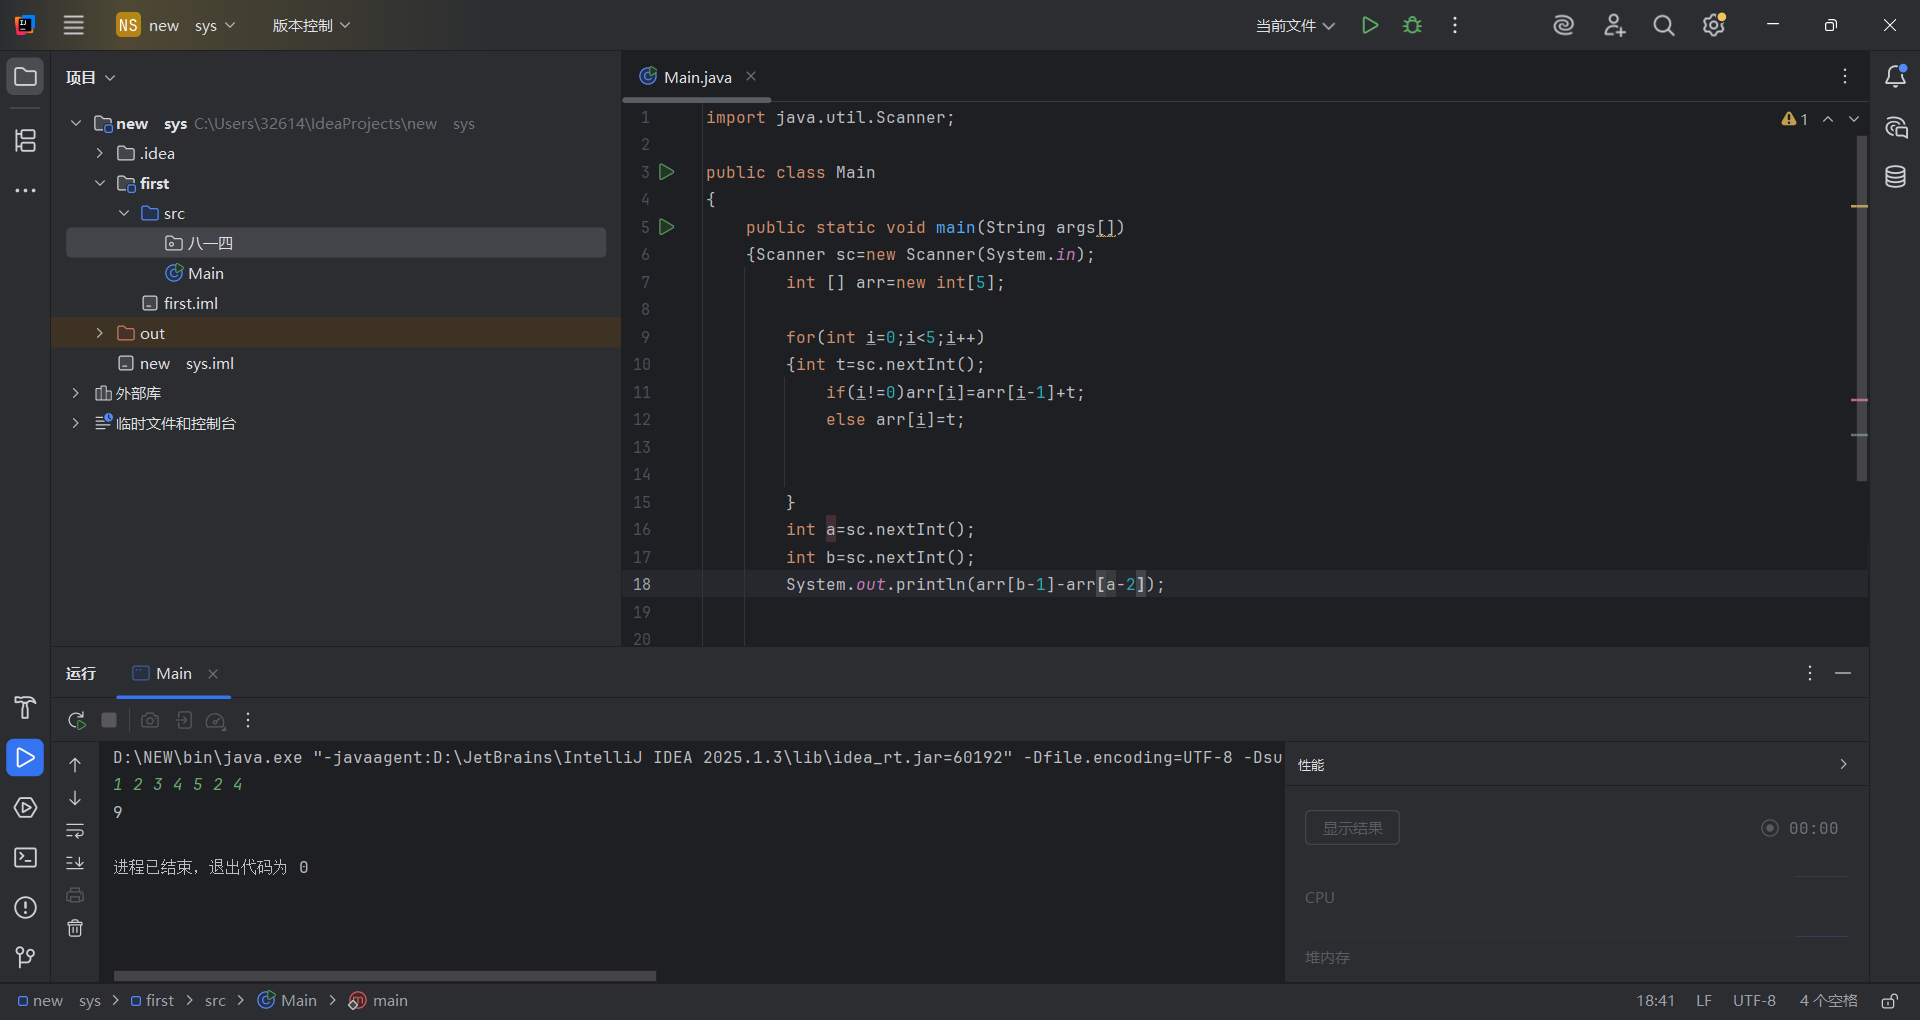Change the UTF-8 file encoding
This screenshot has height=1020, width=1920.
1754,1001
